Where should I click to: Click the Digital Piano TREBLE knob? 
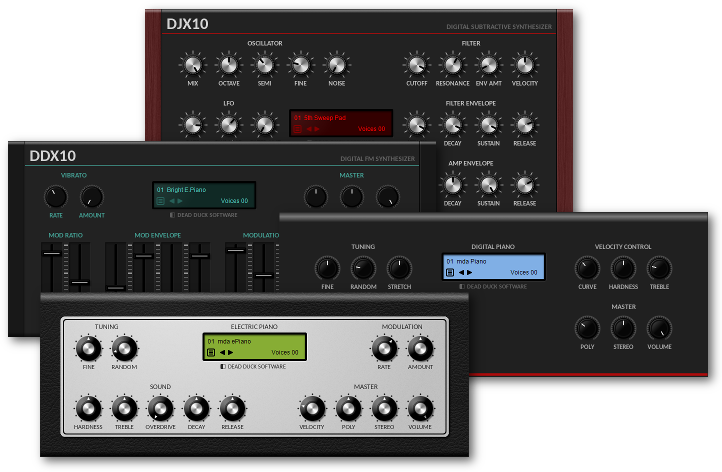click(x=659, y=268)
